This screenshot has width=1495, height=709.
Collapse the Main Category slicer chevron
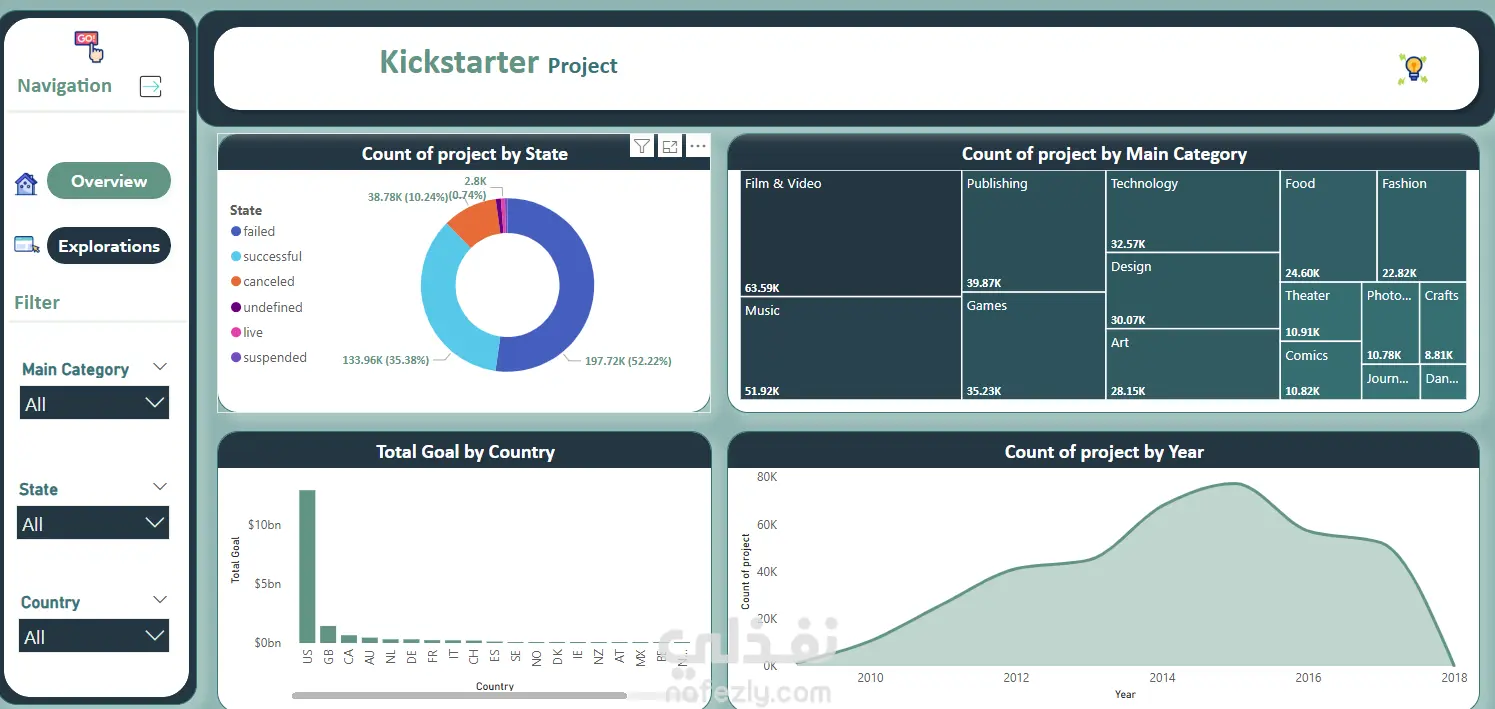(x=159, y=368)
